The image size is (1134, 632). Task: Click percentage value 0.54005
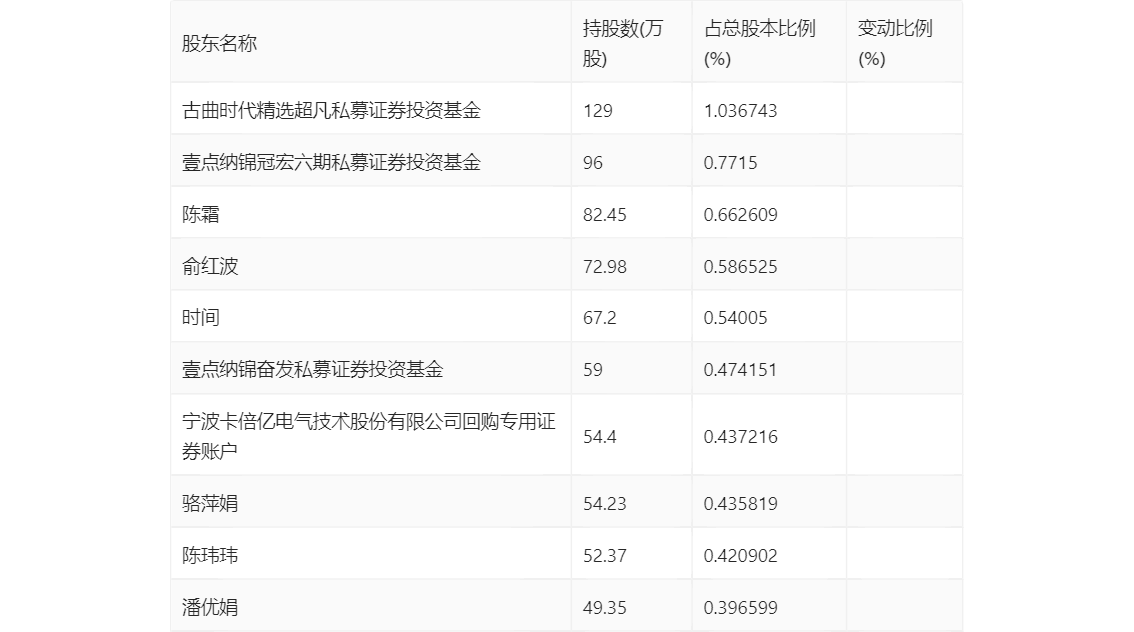point(735,317)
